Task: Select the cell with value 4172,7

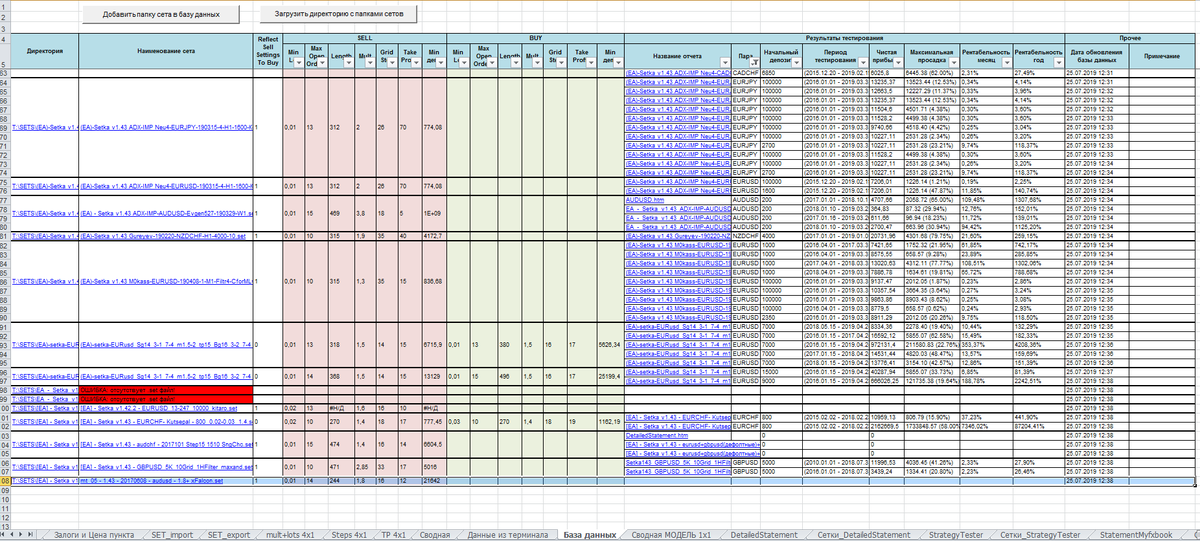Action: 433,235
